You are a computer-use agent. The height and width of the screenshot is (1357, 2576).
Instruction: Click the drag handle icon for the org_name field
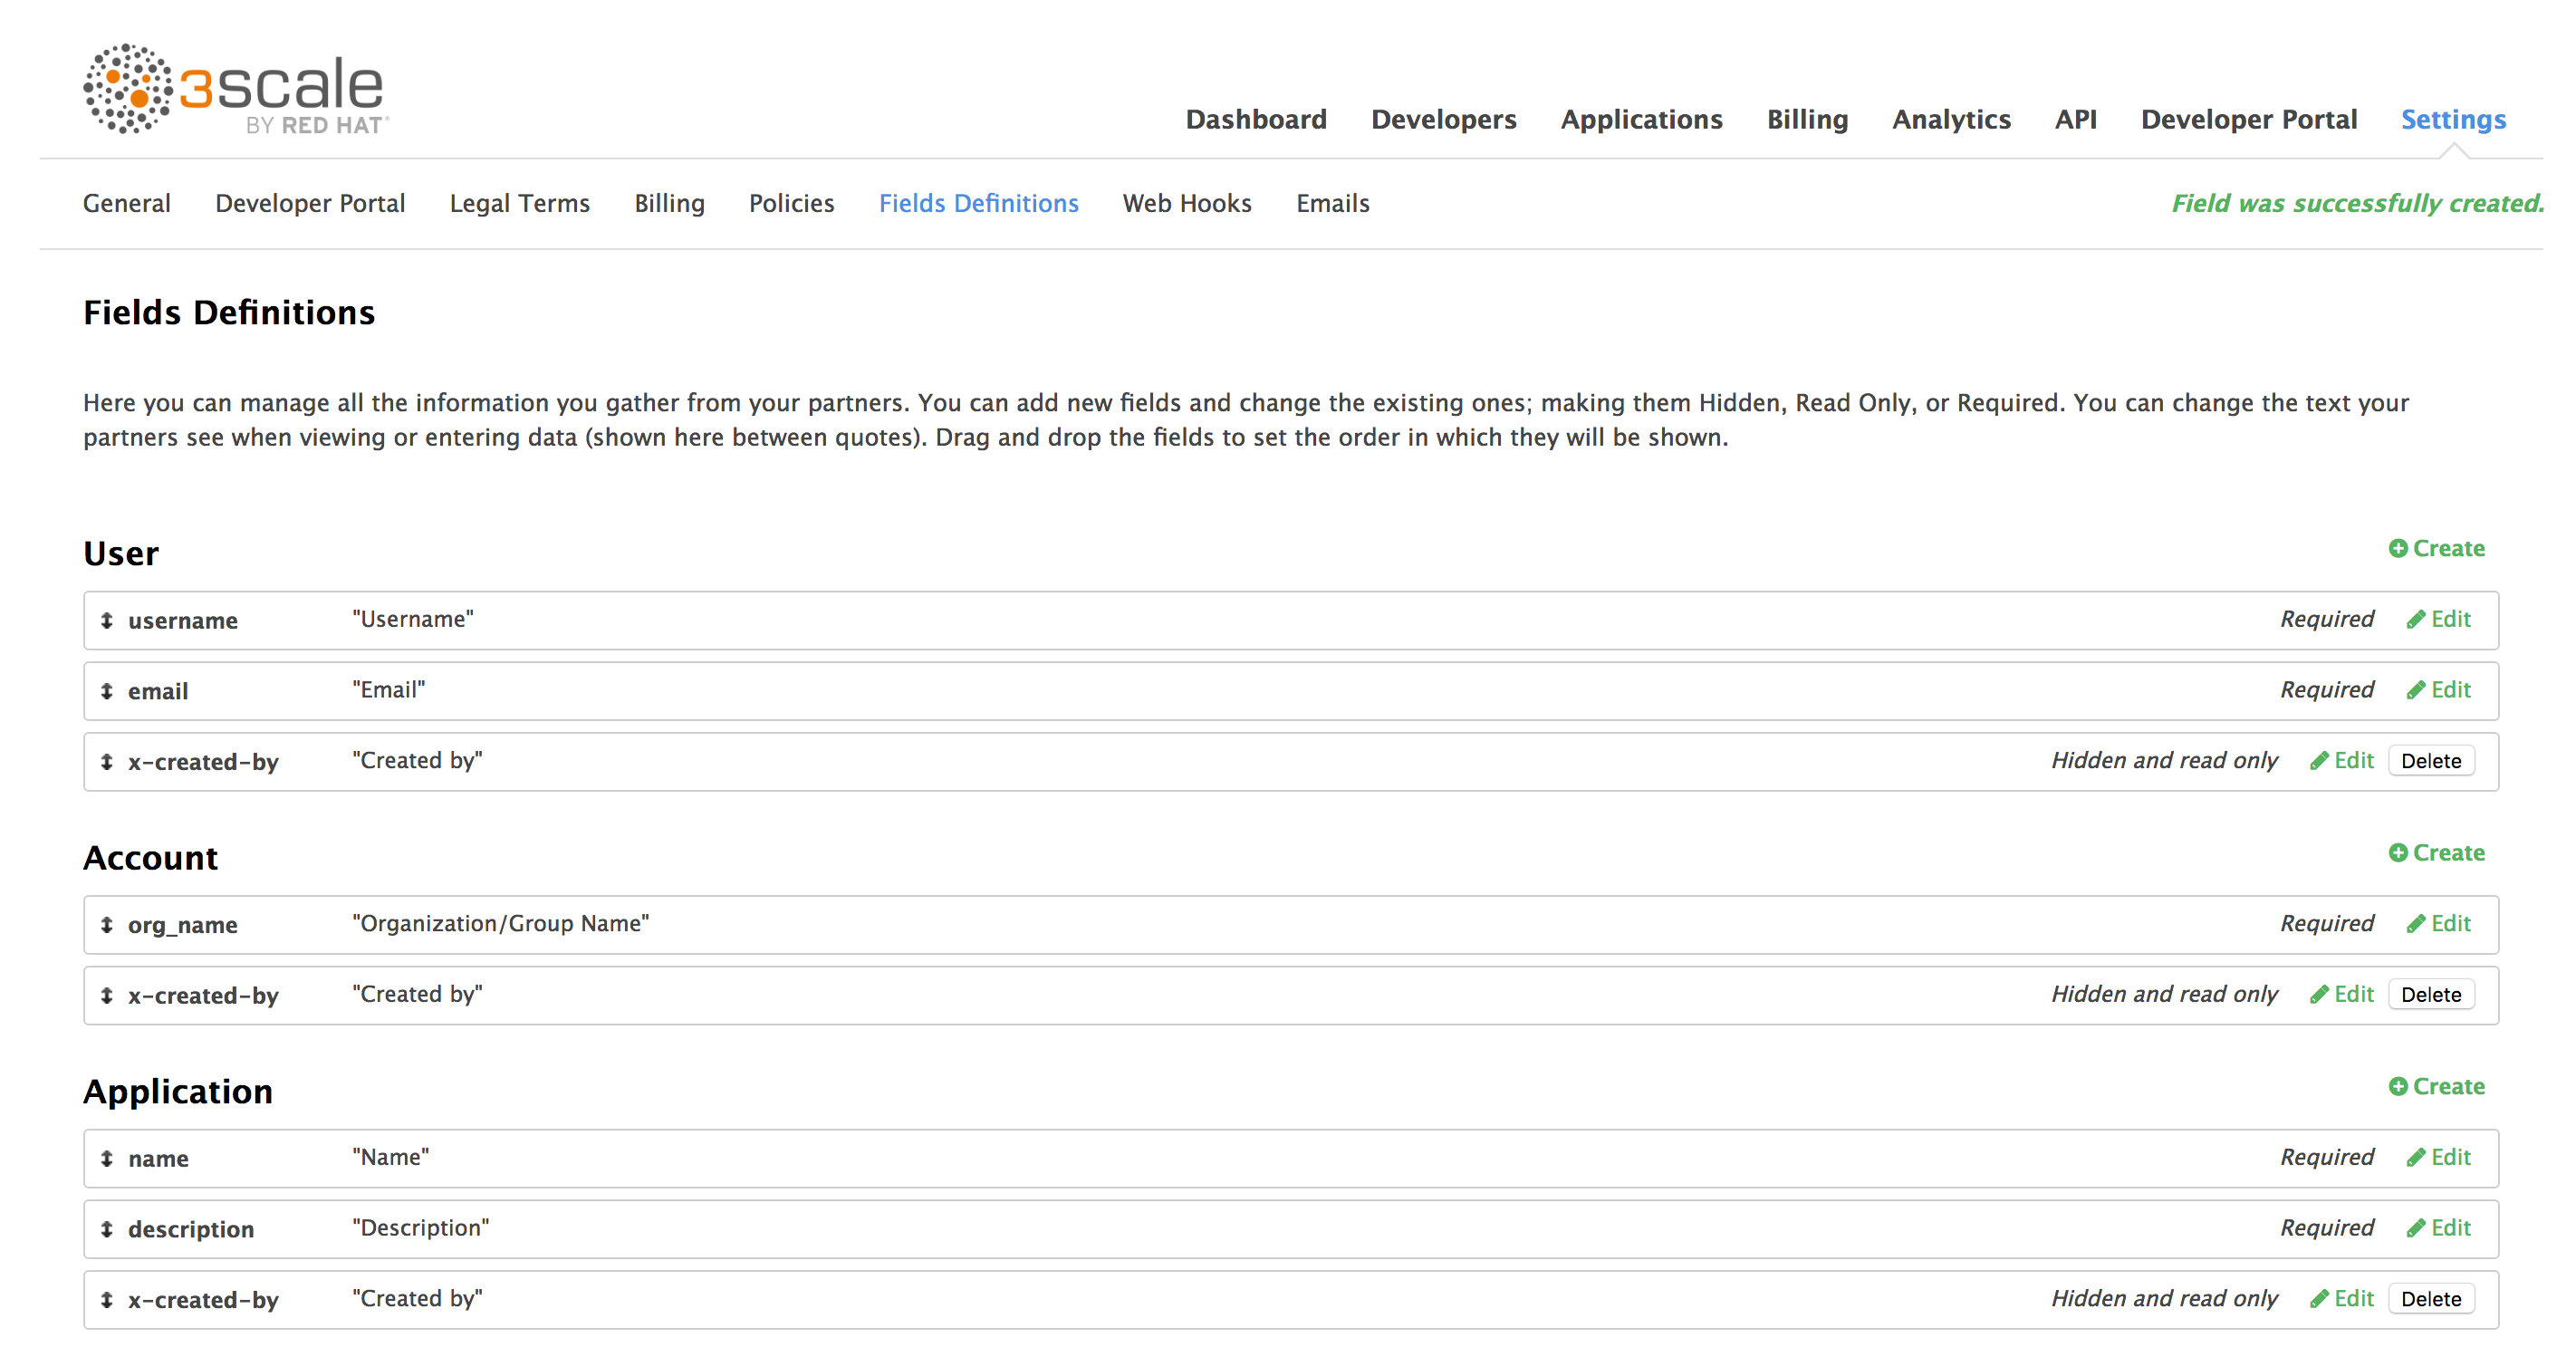click(107, 925)
